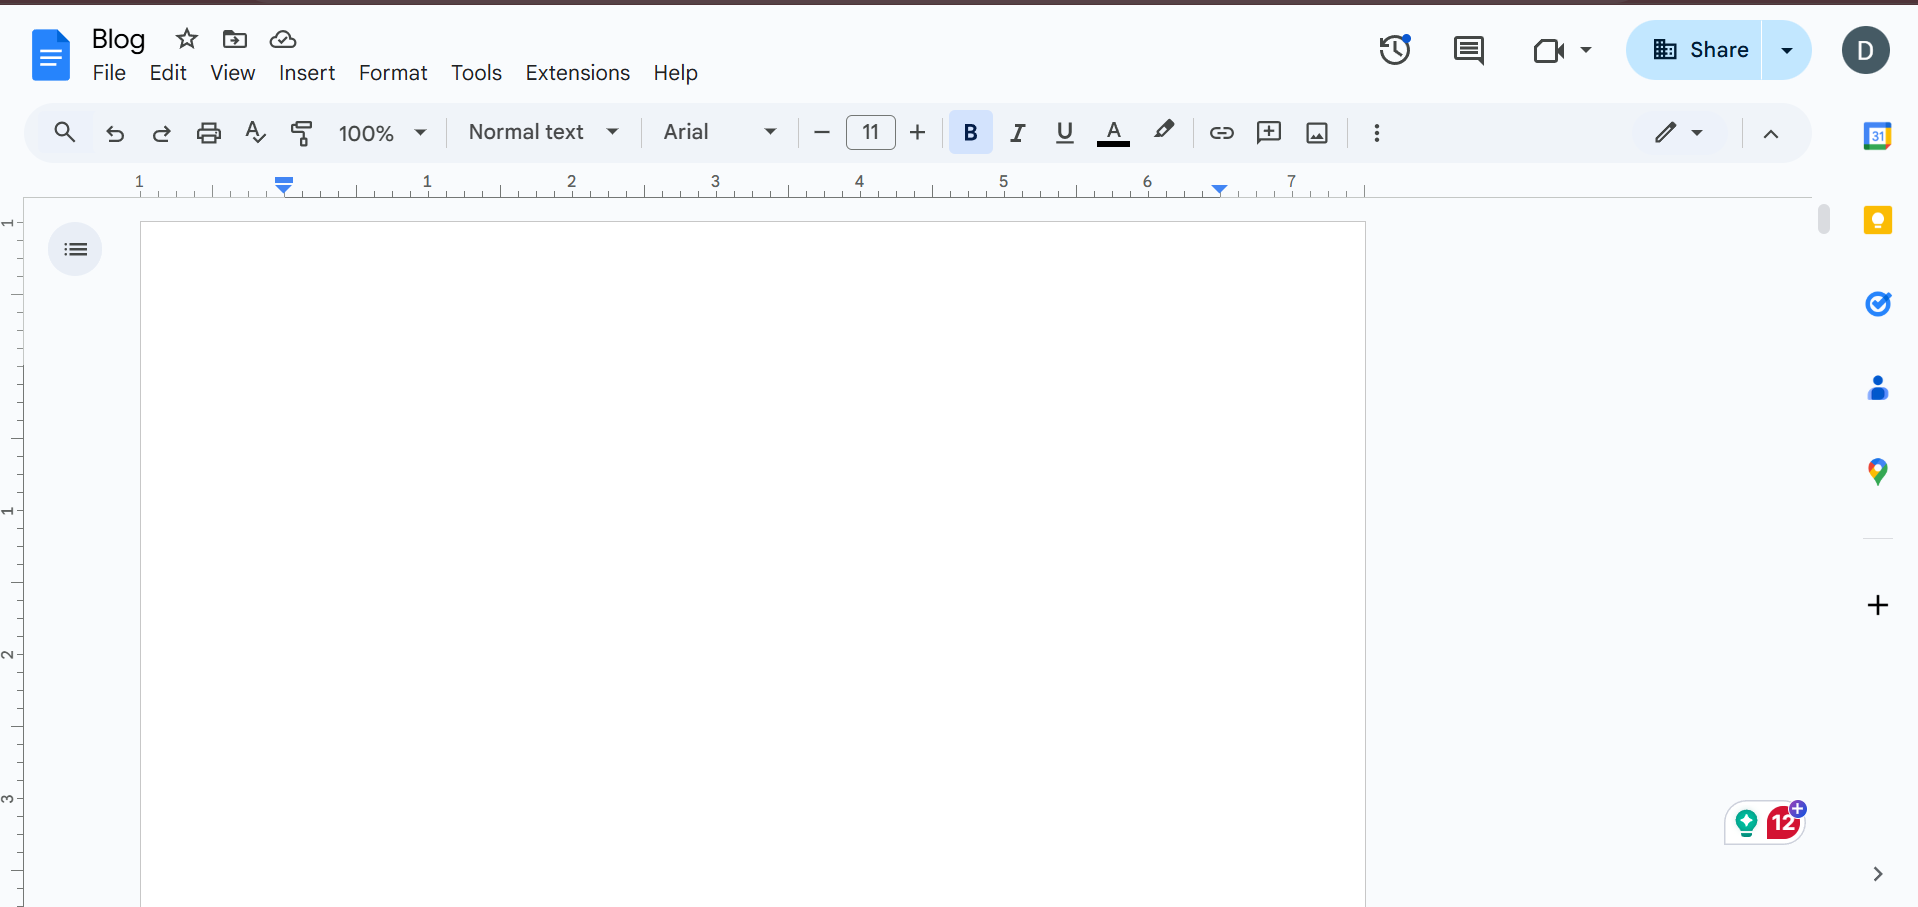Screen dimensions: 1918x907
Task: Open Google Keep in the side panel
Action: coord(1879,219)
